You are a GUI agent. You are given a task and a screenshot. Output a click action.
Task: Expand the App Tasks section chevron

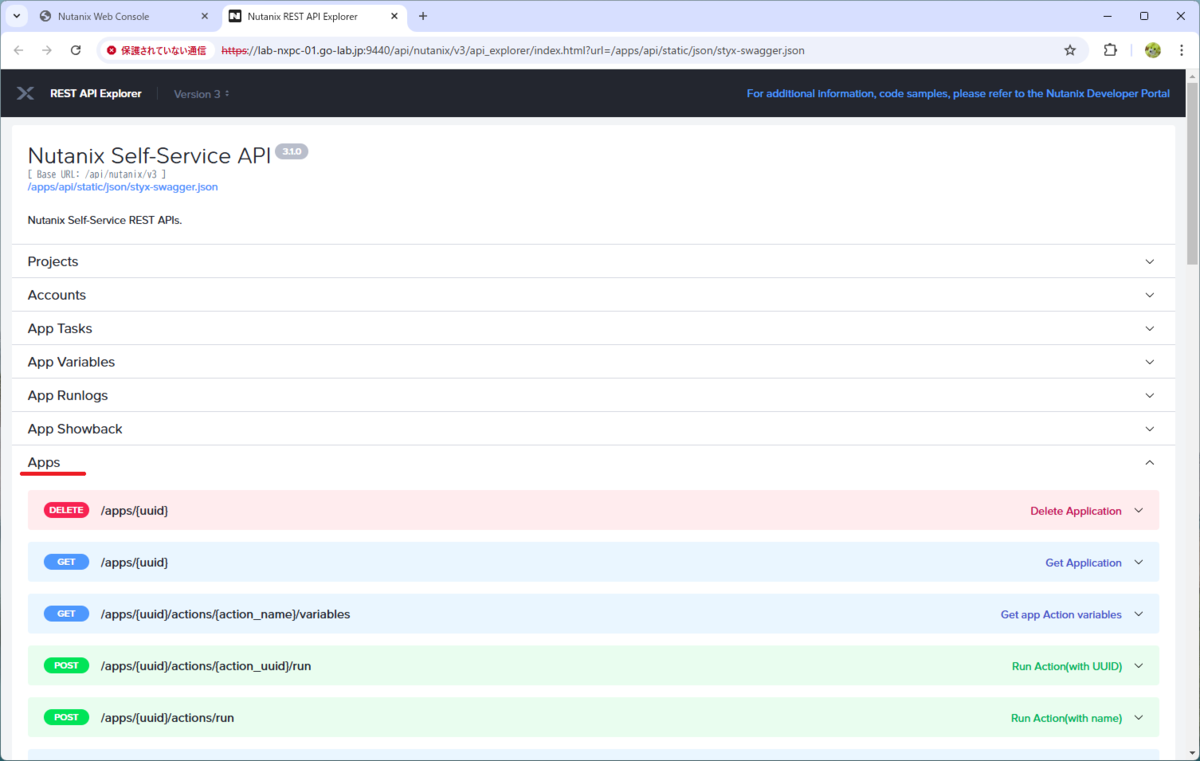pyautogui.click(x=1149, y=329)
